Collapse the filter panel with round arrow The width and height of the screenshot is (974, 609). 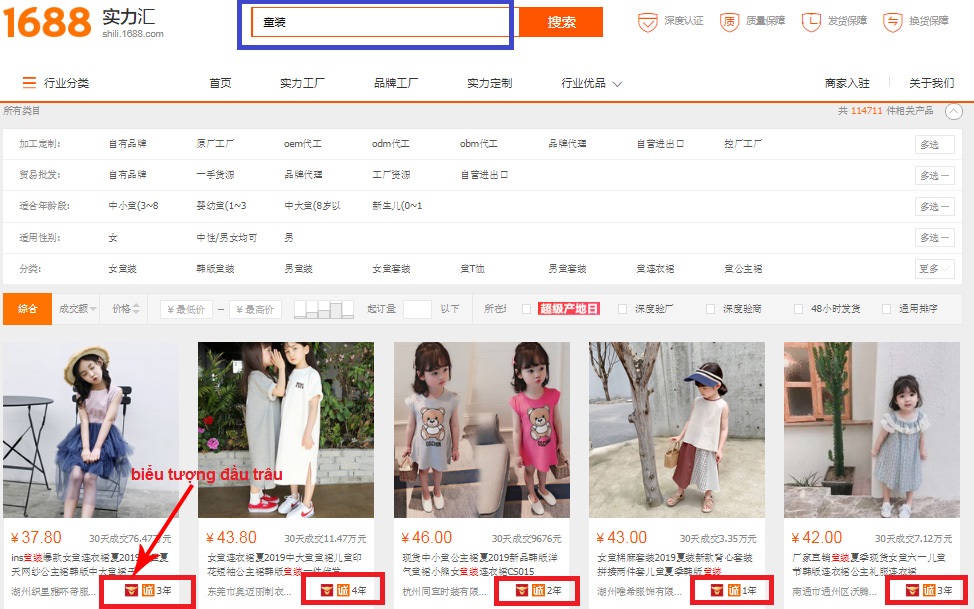coord(953,111)
